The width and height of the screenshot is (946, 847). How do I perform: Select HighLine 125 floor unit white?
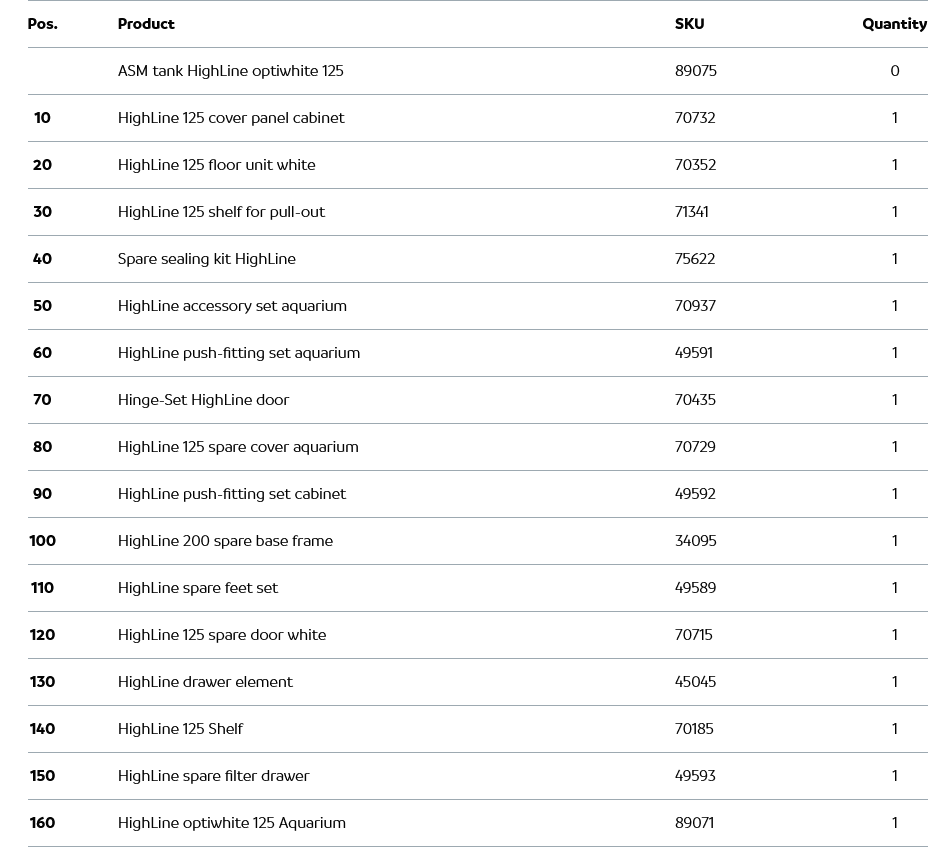coord(216,165)
